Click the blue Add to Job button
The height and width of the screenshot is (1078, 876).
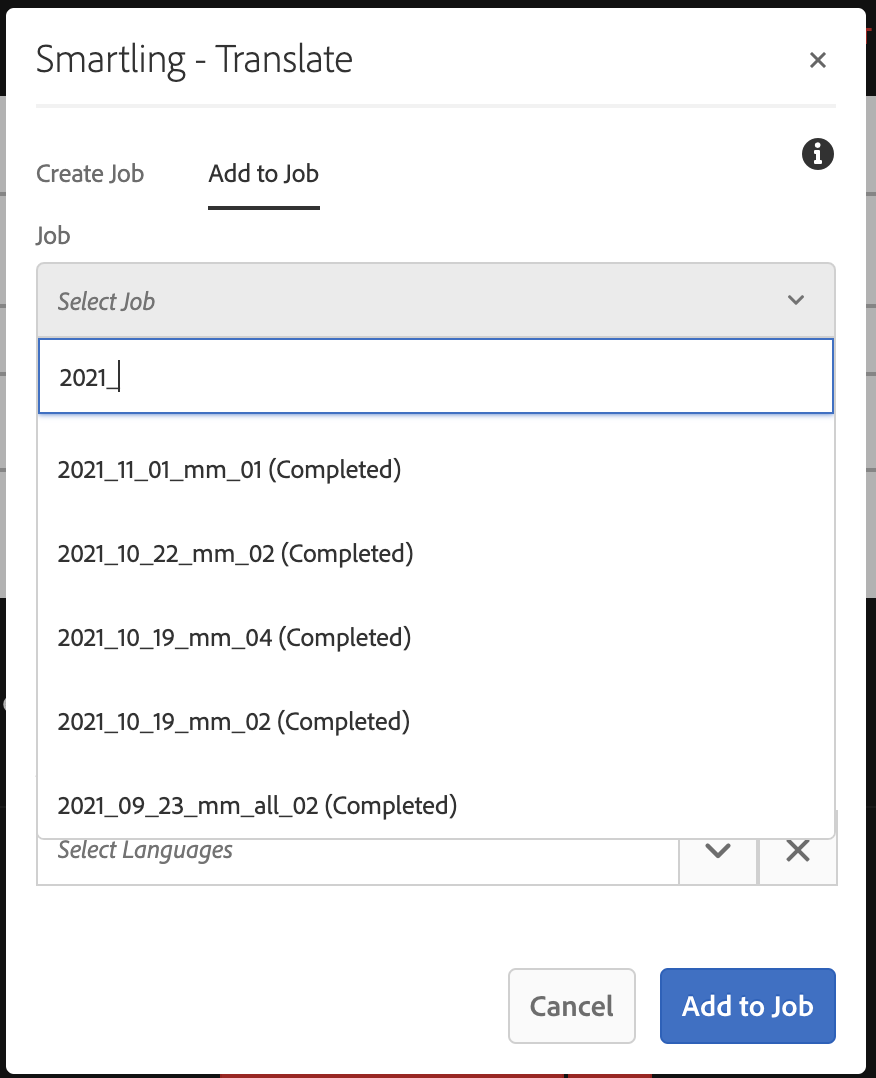click(747, 1006)
